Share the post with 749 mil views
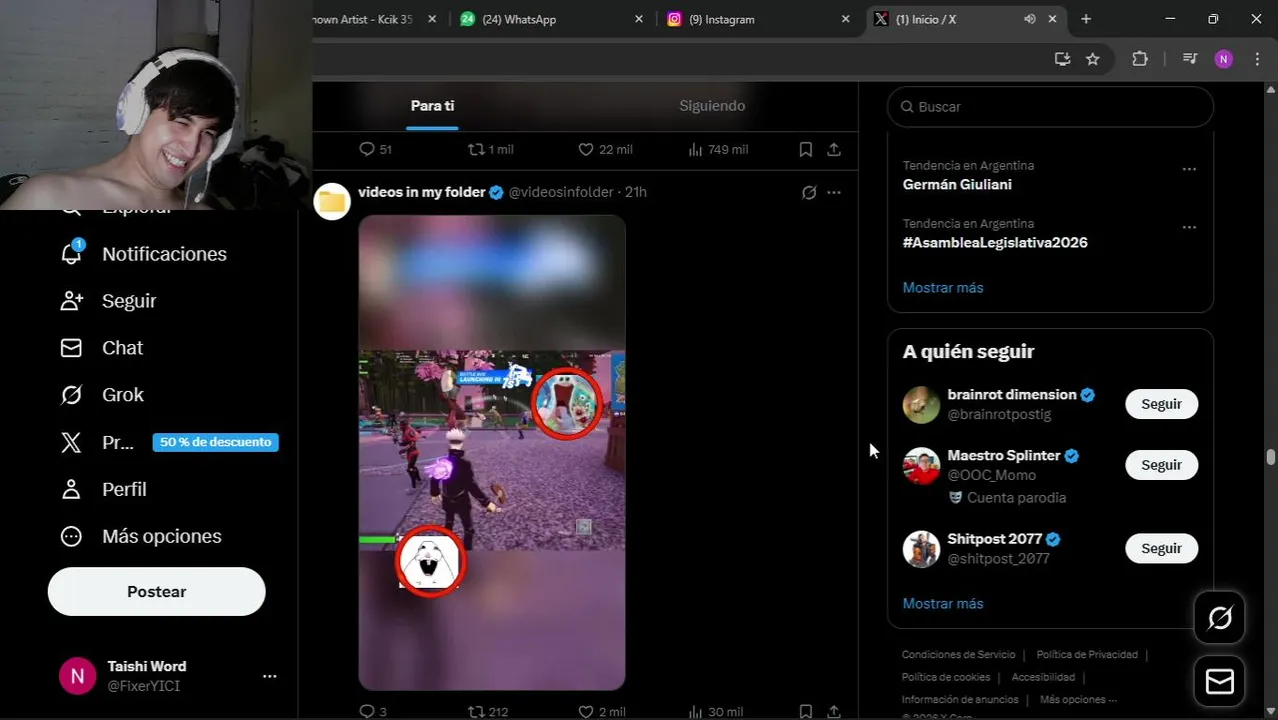Screen dimensions: 1278x720 (x=834, y=149)
